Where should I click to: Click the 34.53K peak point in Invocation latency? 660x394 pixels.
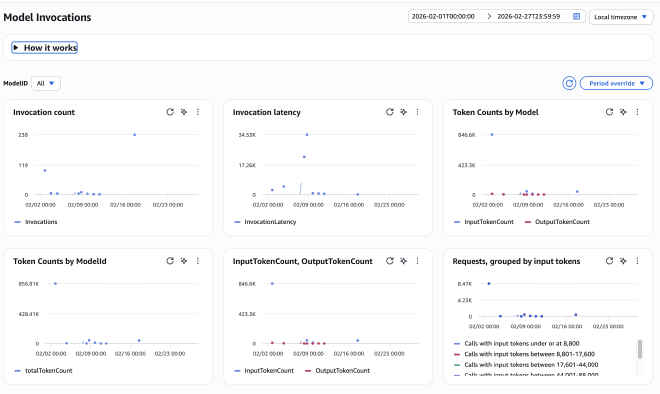(307, 135)
